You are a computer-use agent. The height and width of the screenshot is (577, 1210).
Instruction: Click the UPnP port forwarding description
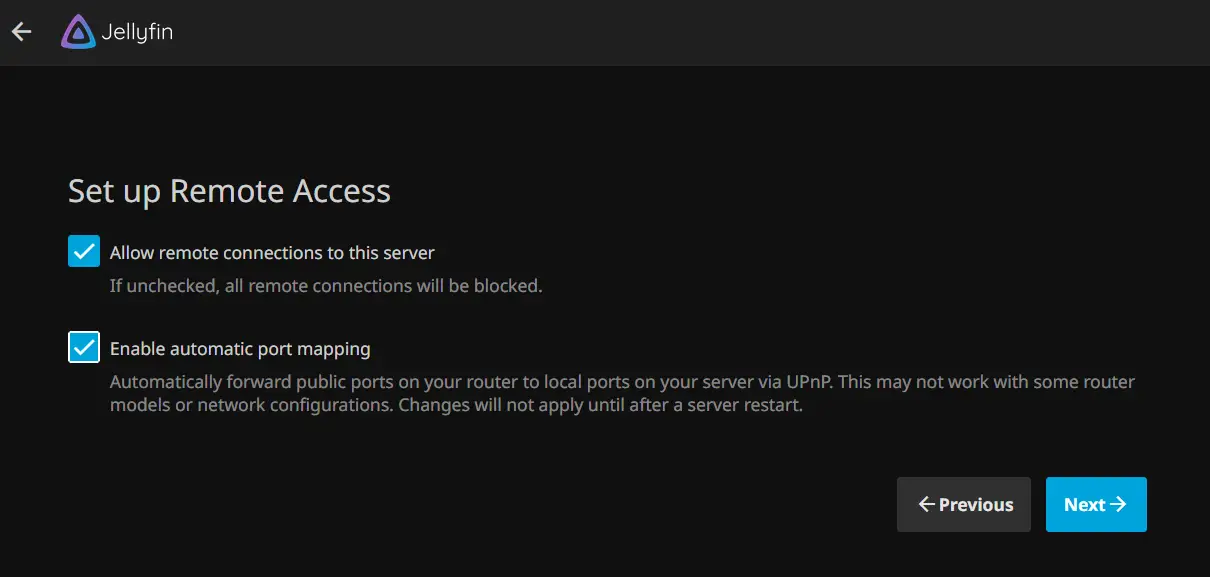[x=622, y=394]
